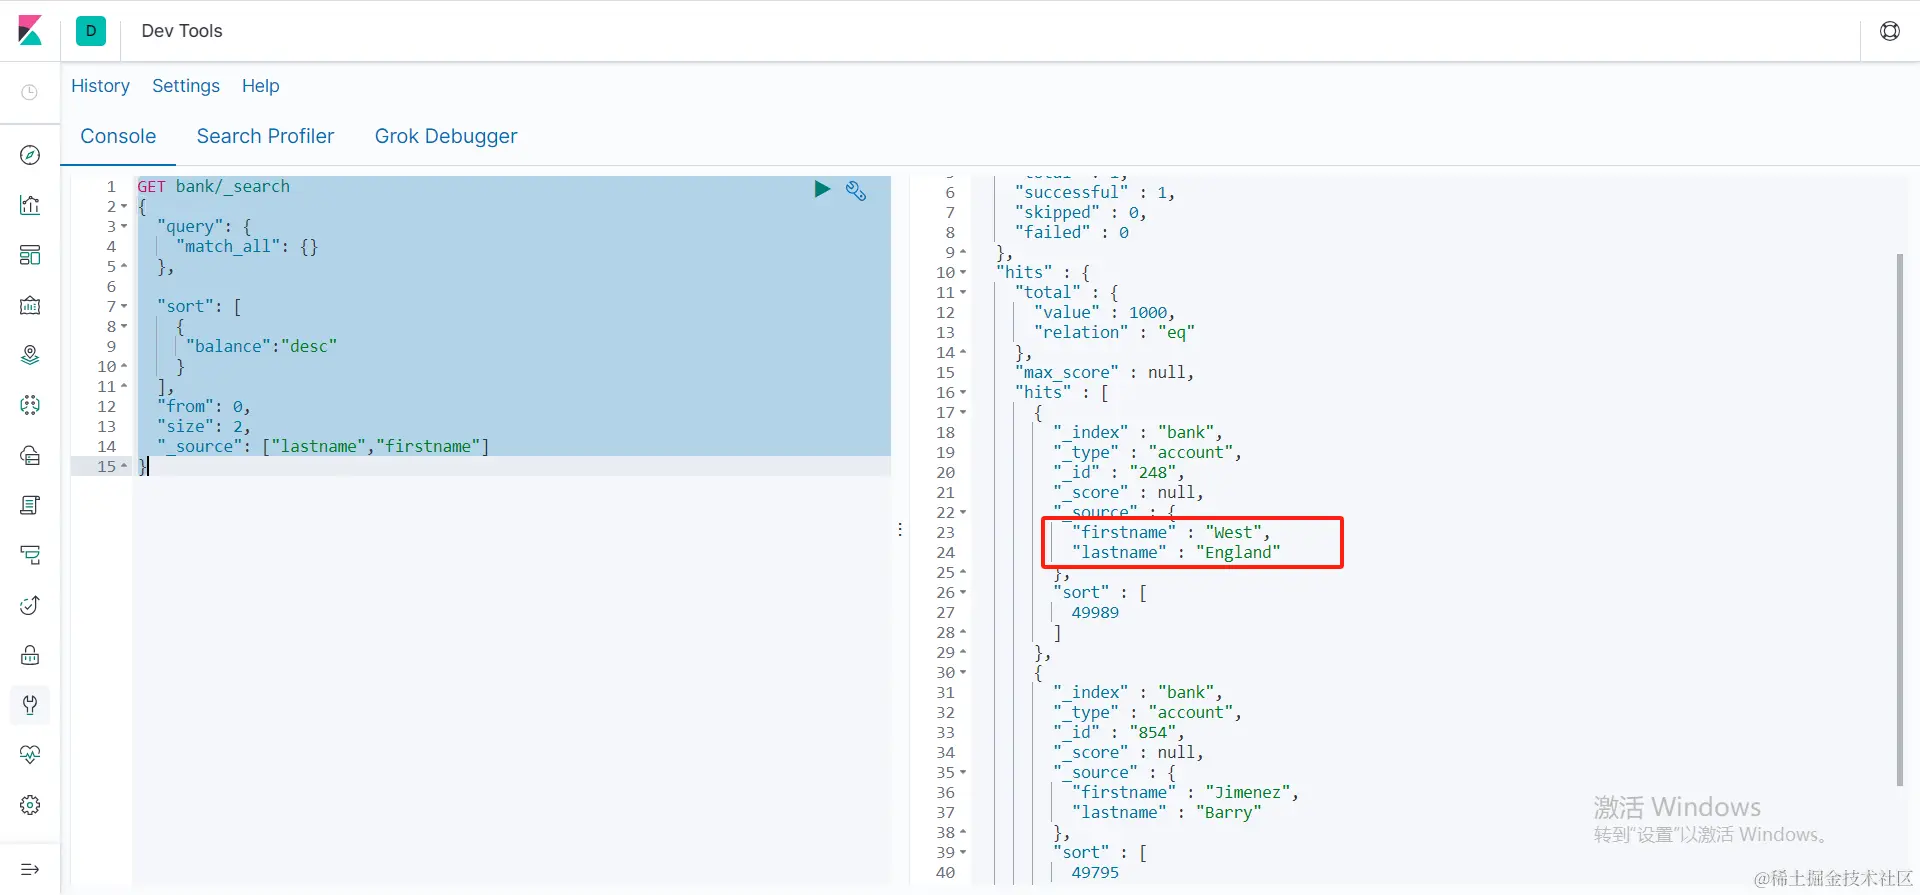
Task: Switch to Grok Debugger tab
Action: (446, 136)
